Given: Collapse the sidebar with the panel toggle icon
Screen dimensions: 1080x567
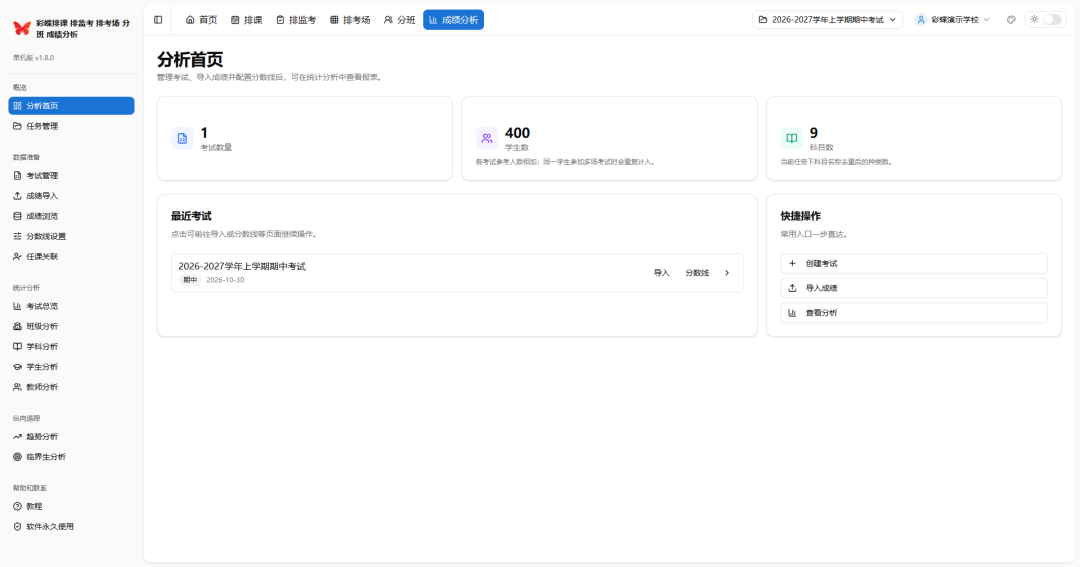Looking at the screenshot, I should coord(158,20).
